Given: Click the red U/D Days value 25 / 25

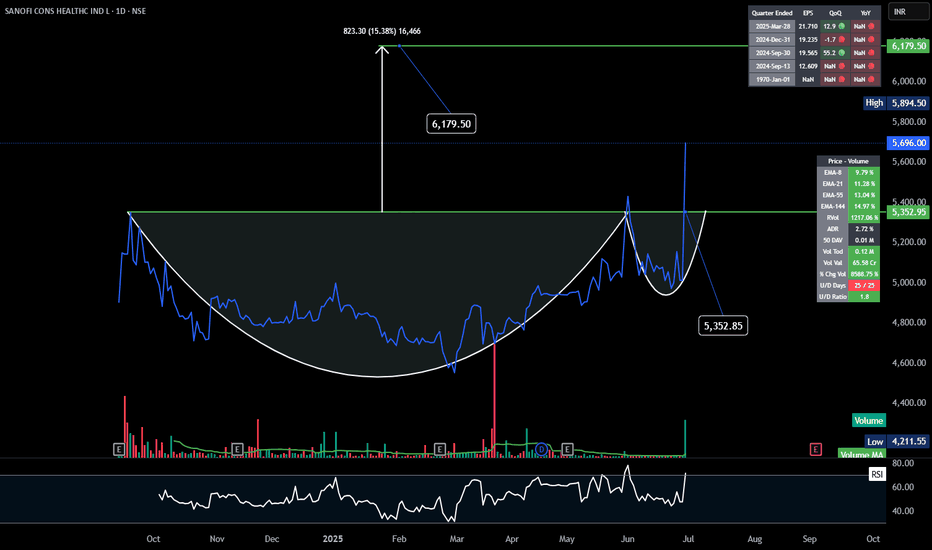Looking at the screenshot, I should point(864,285).
